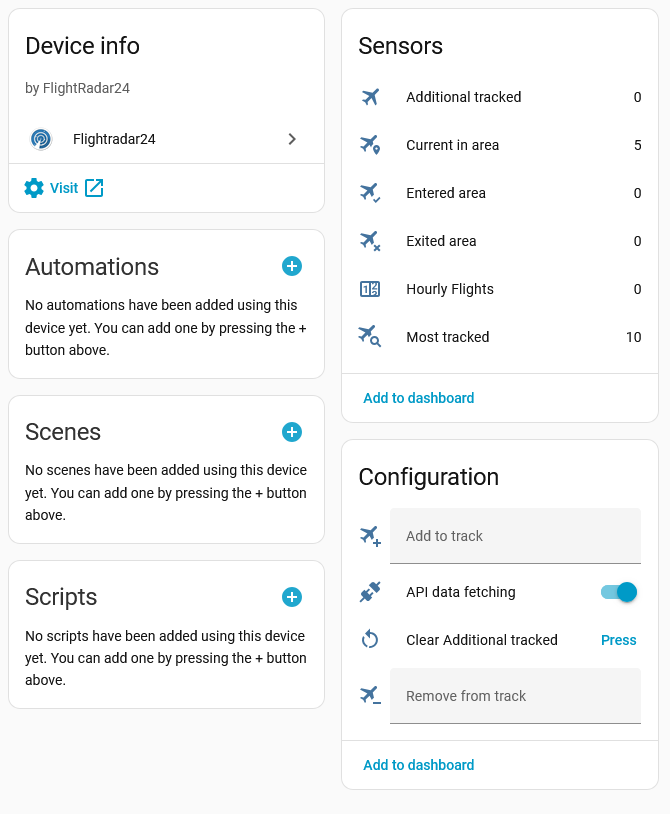Screen dimensions: 670x814
Task: Click the Exited area plane icon
Action: pyautogui.click(x=370, y=241)
